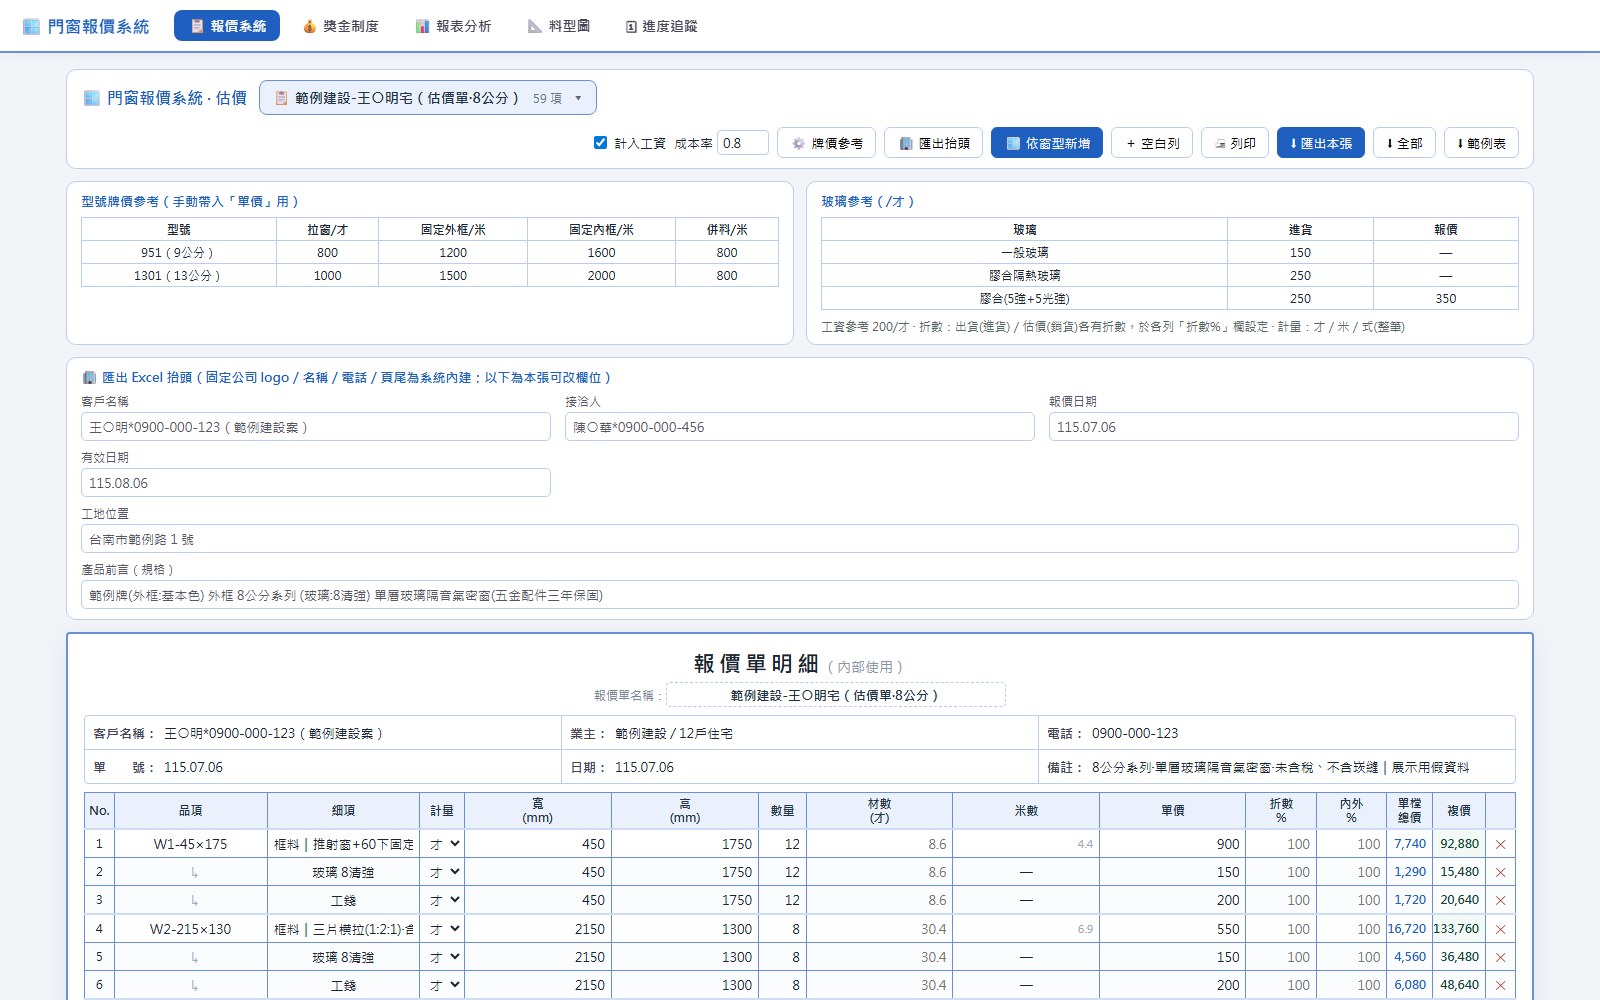Click 玻璃 8清強 cell in row 2
The image size is (1600, 1000).
click(x=343, y=872)
